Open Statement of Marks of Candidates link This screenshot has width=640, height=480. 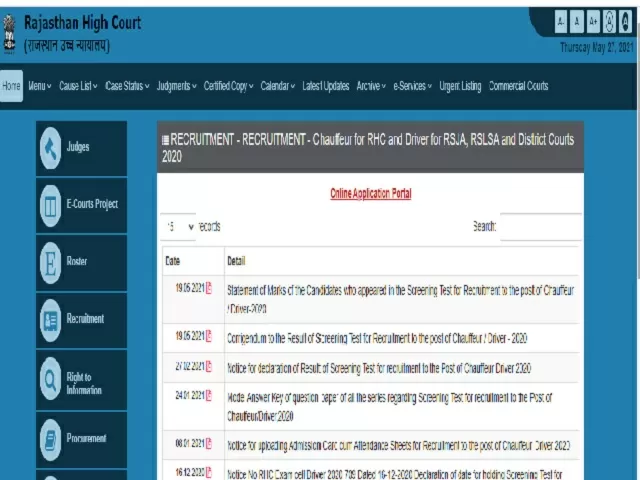400,299
